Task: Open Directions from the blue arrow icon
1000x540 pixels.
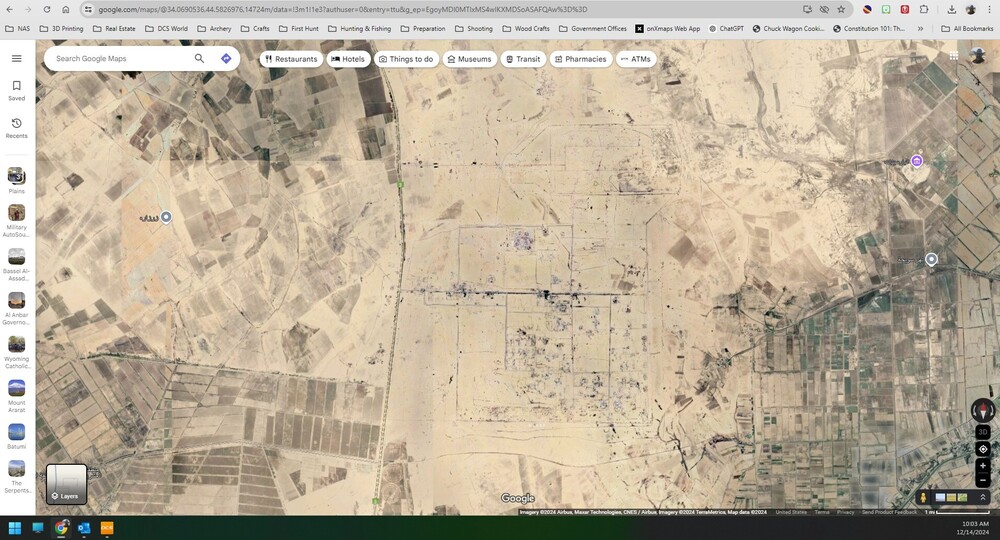Action: pos(226,58)
